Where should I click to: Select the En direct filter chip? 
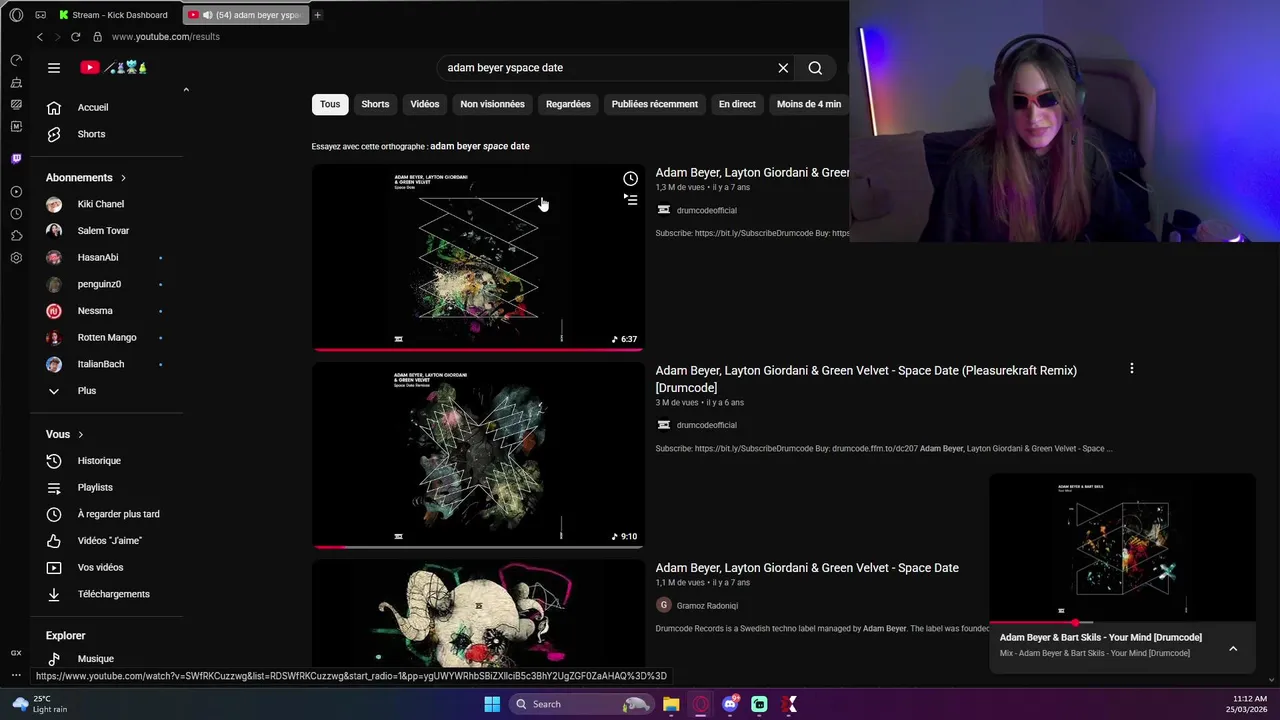(x=737, y=104)
